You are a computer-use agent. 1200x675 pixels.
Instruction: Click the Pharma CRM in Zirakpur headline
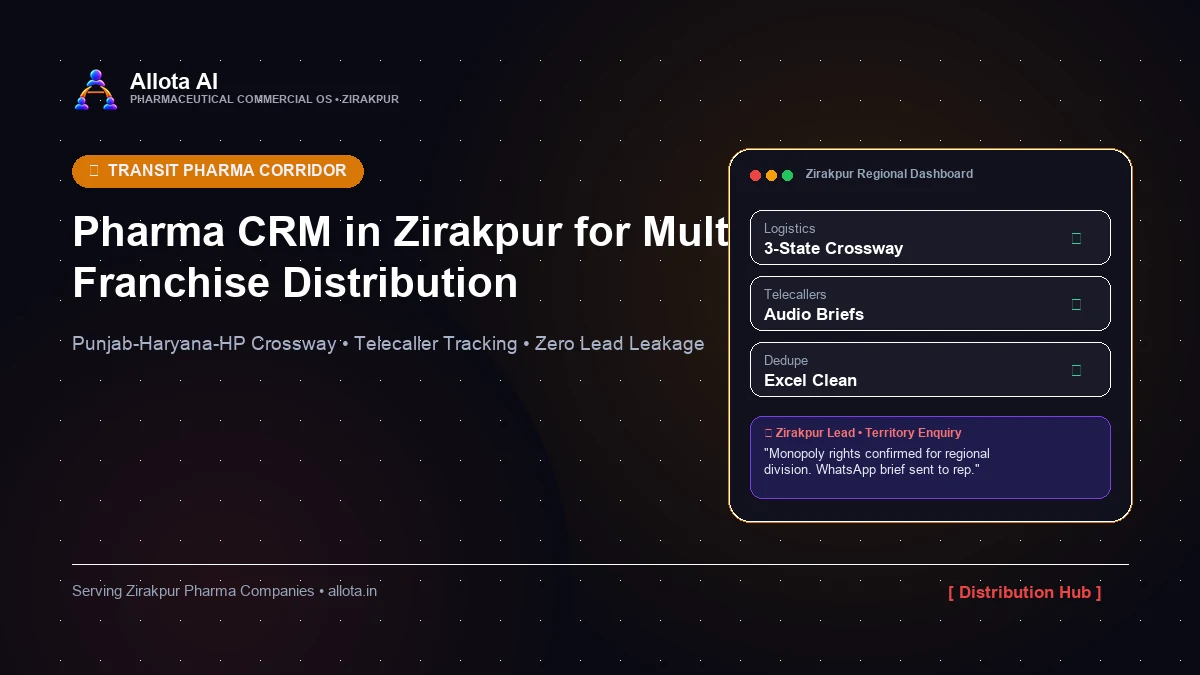pyautogui.click(x=402, y=257)
